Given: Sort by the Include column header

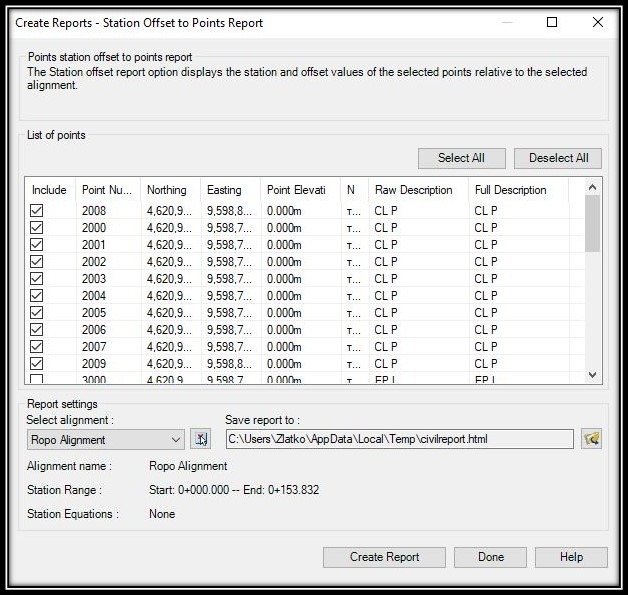Looking at the screenshot, I should pyautogui.click(x=50, y=190).
